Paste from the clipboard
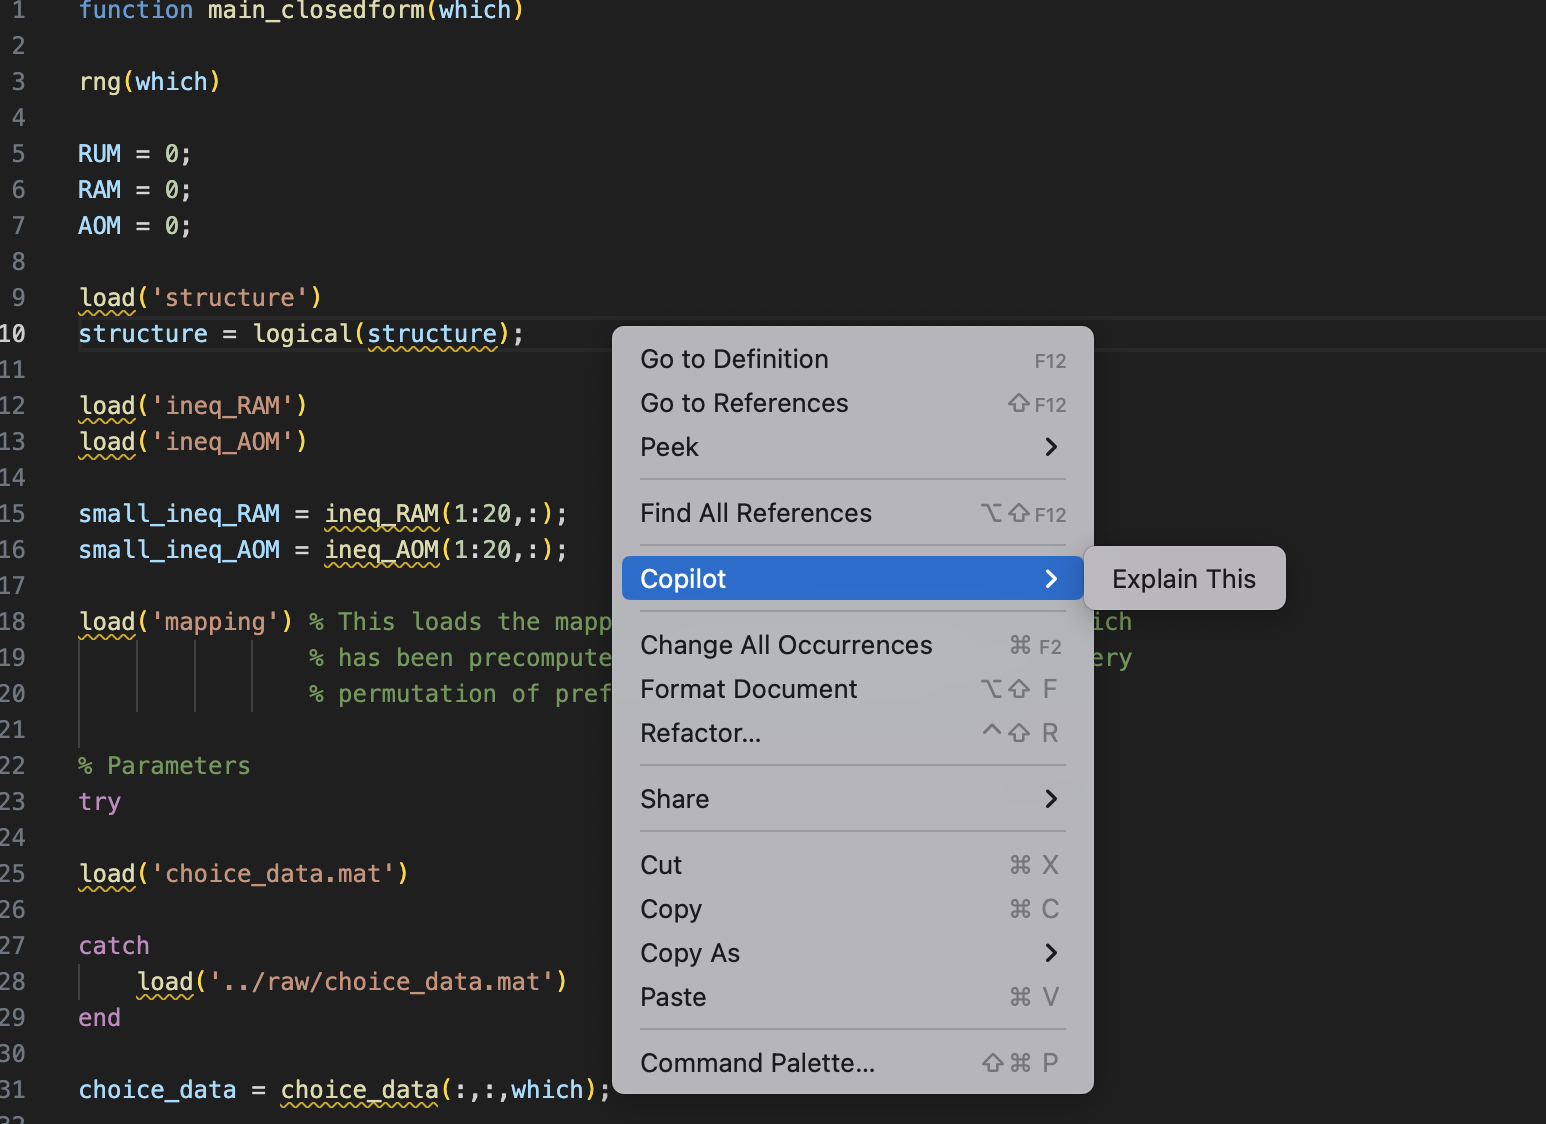 pos(673,997)
